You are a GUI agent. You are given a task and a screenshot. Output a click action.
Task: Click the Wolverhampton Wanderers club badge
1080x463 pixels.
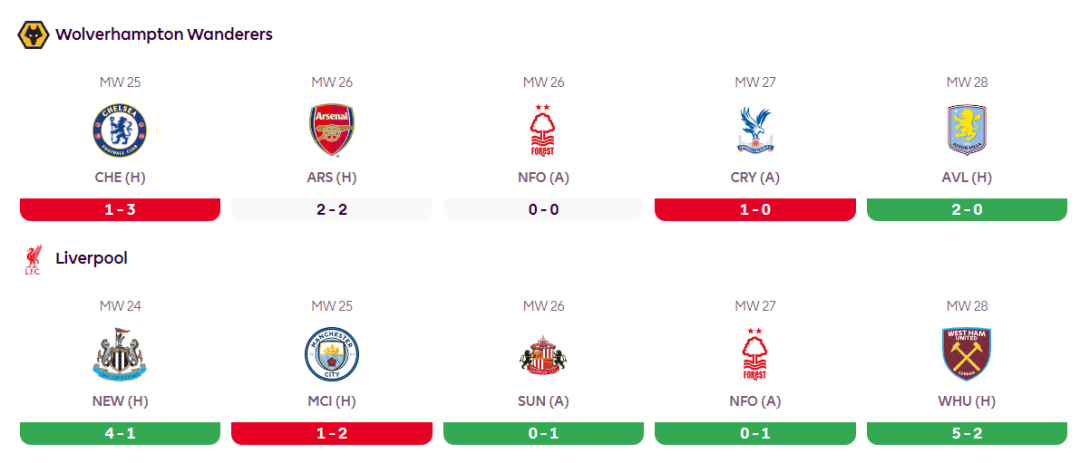pyautogui.click(x=33, y=35)
